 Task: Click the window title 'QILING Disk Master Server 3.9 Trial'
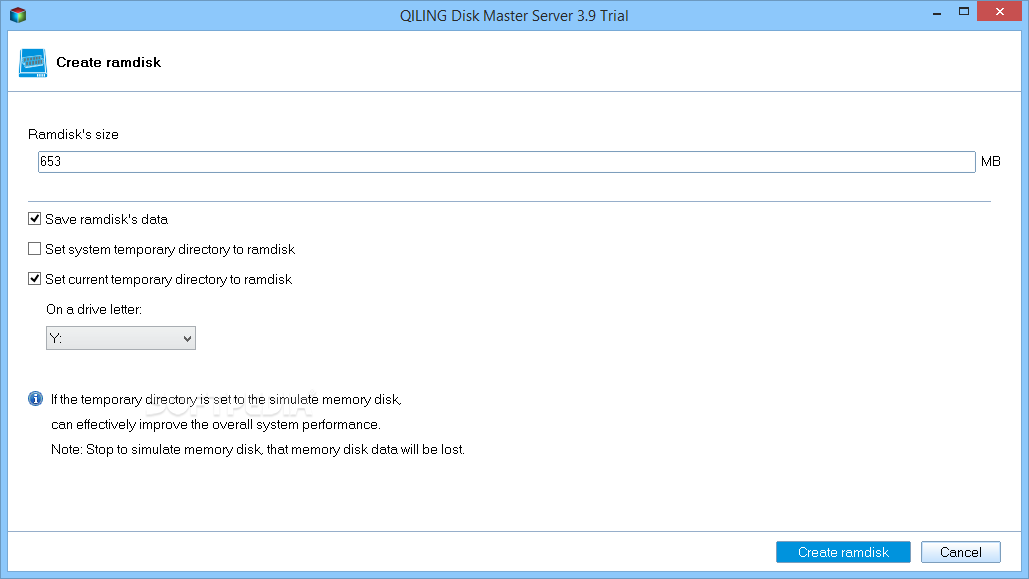pyautogui.click(x=514, y=16)
